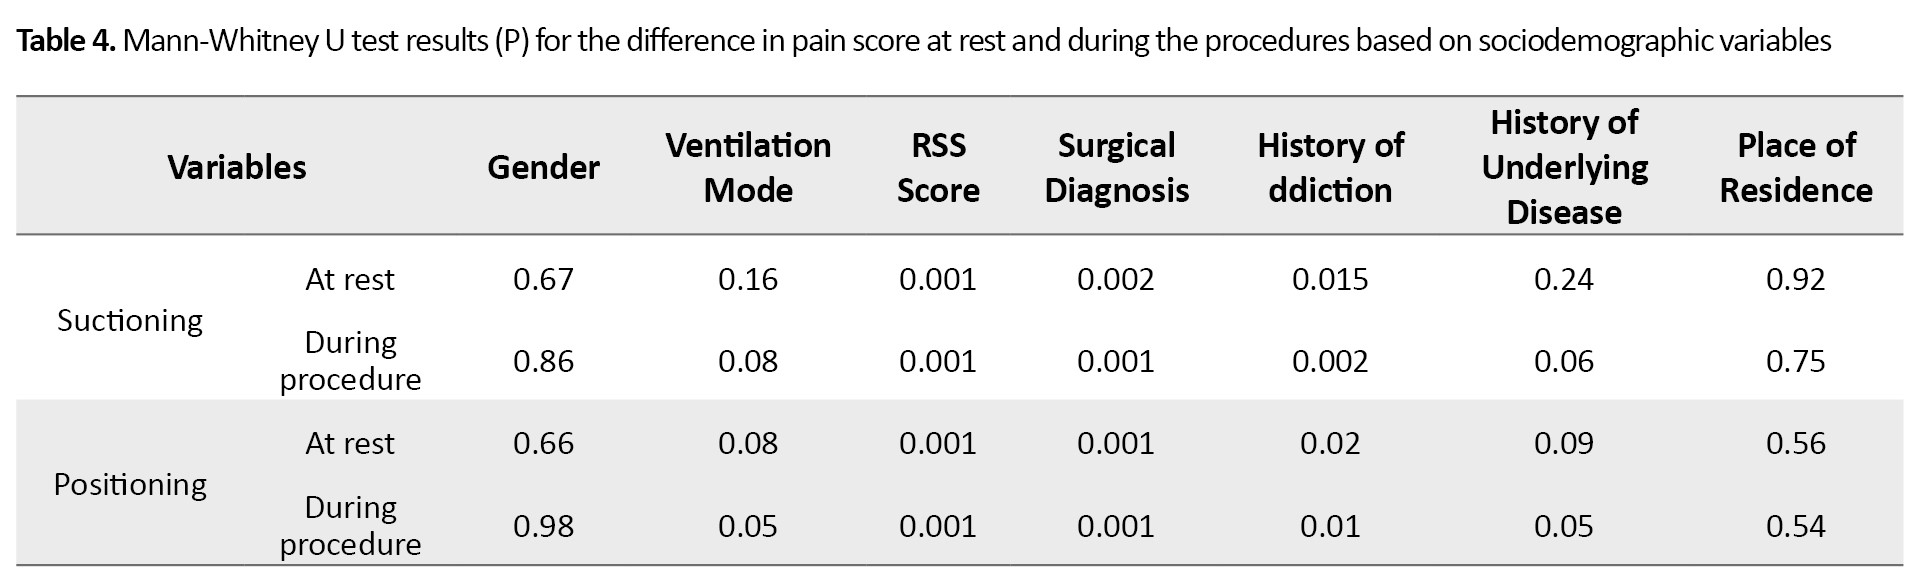
Task: Select the Variables column header
Action: click(237, 167)
